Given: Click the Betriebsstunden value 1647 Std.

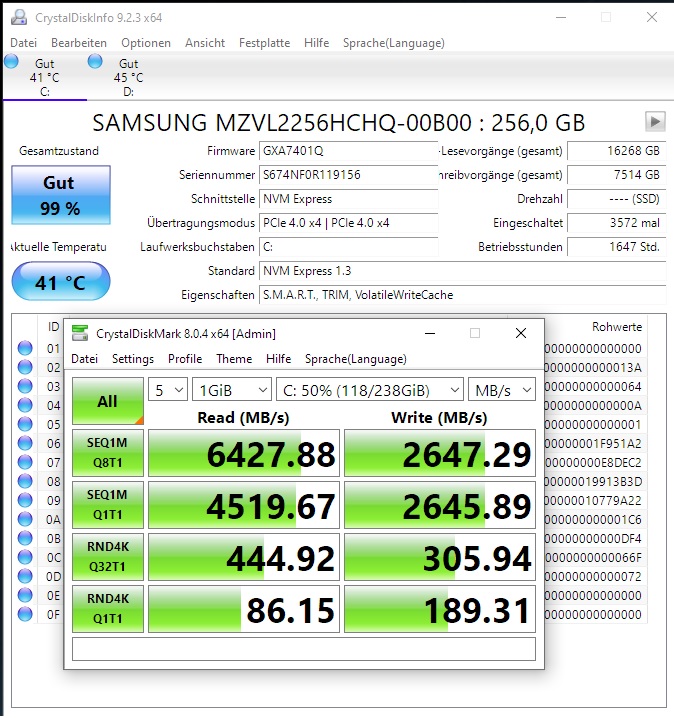Looking at the screenshot, I should coord(616,247).
